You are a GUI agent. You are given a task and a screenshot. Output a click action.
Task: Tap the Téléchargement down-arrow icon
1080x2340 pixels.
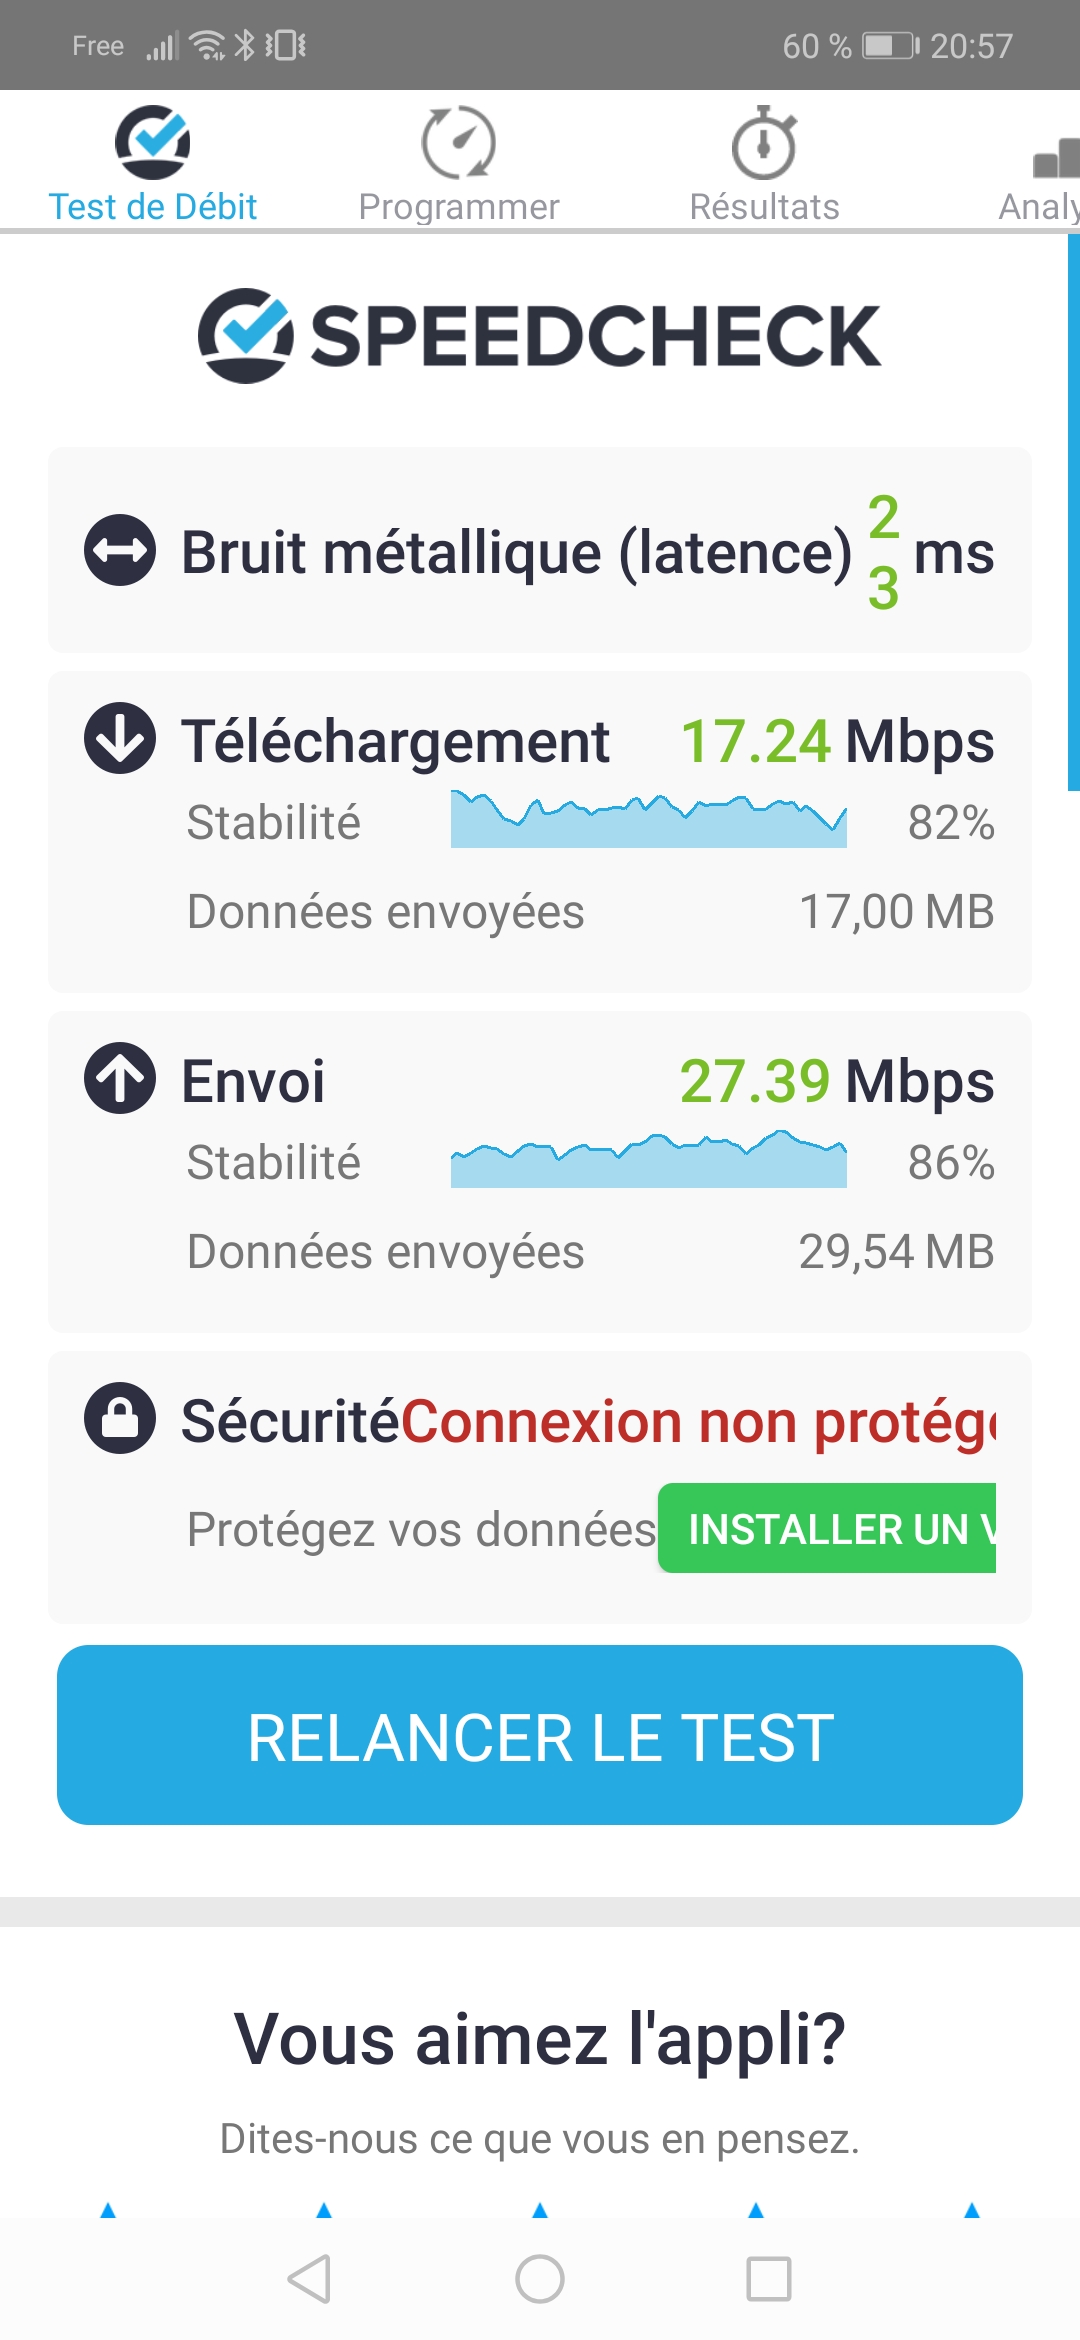click(120, 738)
